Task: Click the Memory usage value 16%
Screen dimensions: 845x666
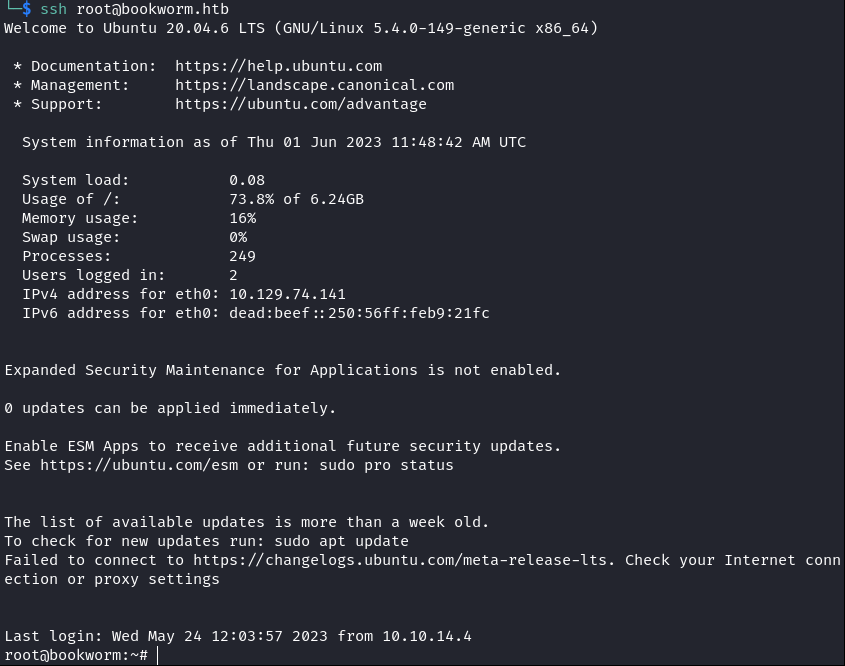Action: 242,218
